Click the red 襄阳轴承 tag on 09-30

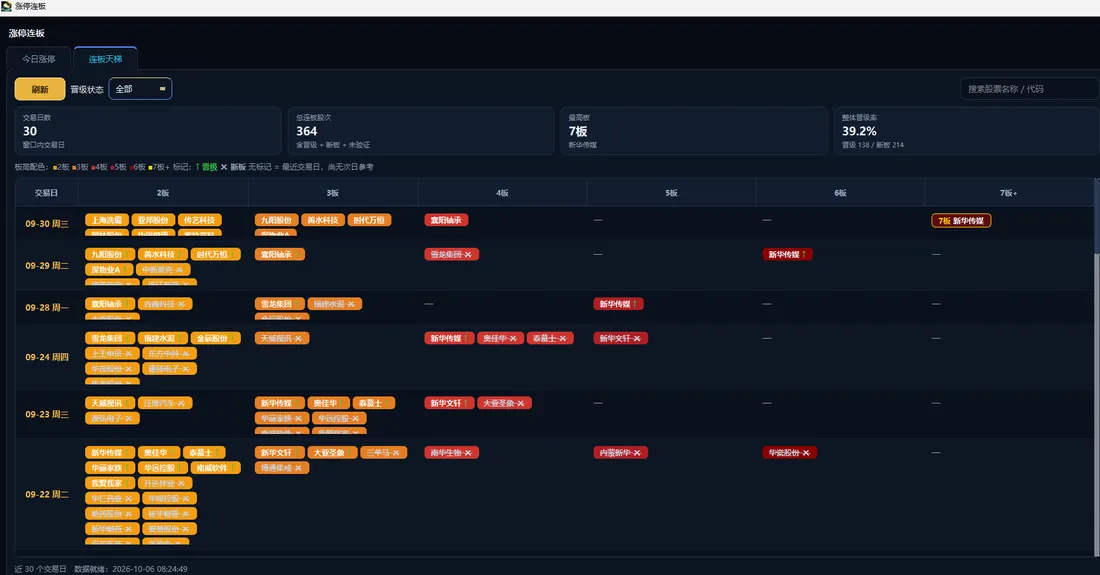(x=446, y=220)
